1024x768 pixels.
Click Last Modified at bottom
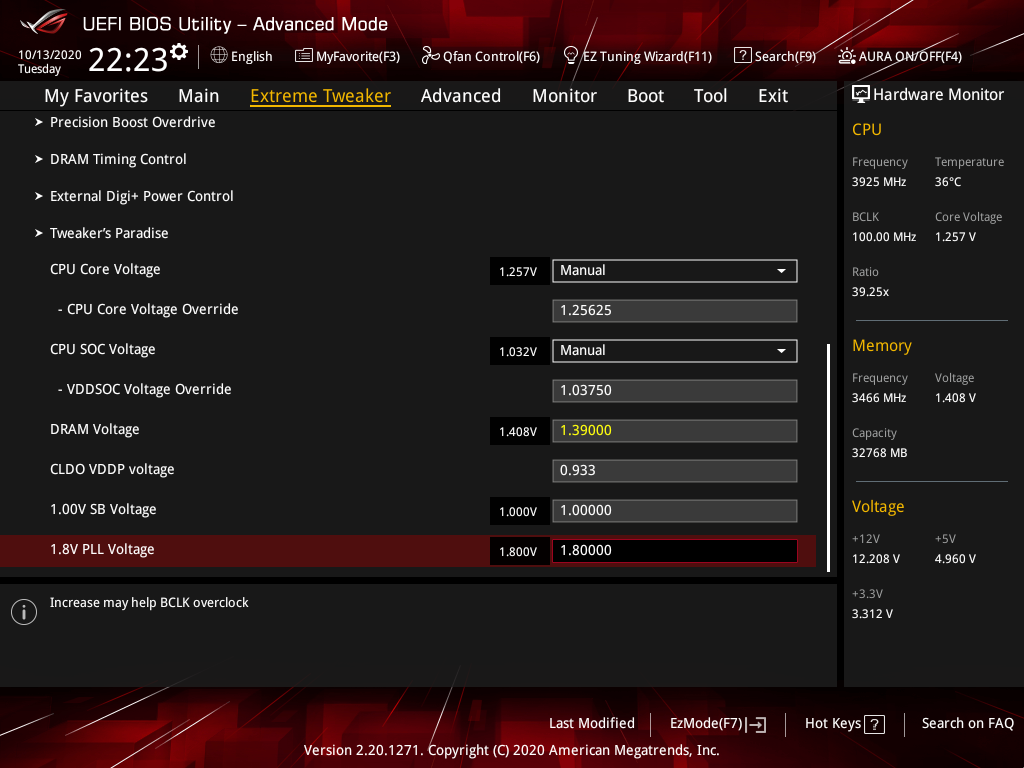coord(592,723)
